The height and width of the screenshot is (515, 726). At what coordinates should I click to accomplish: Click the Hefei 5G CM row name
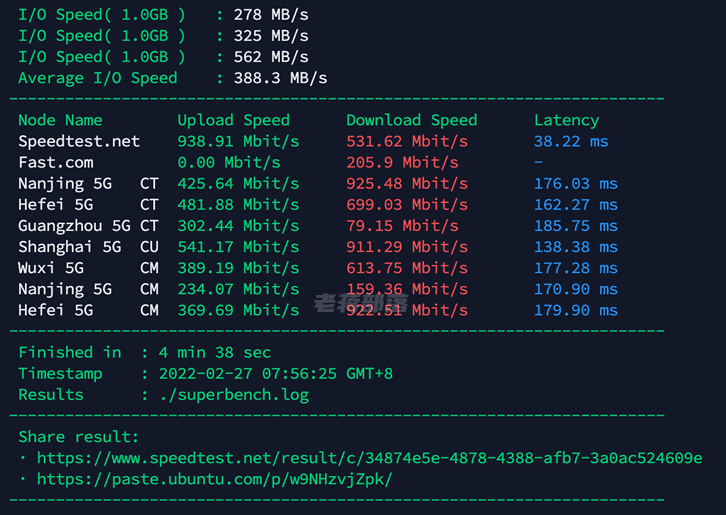pos(88,310)
